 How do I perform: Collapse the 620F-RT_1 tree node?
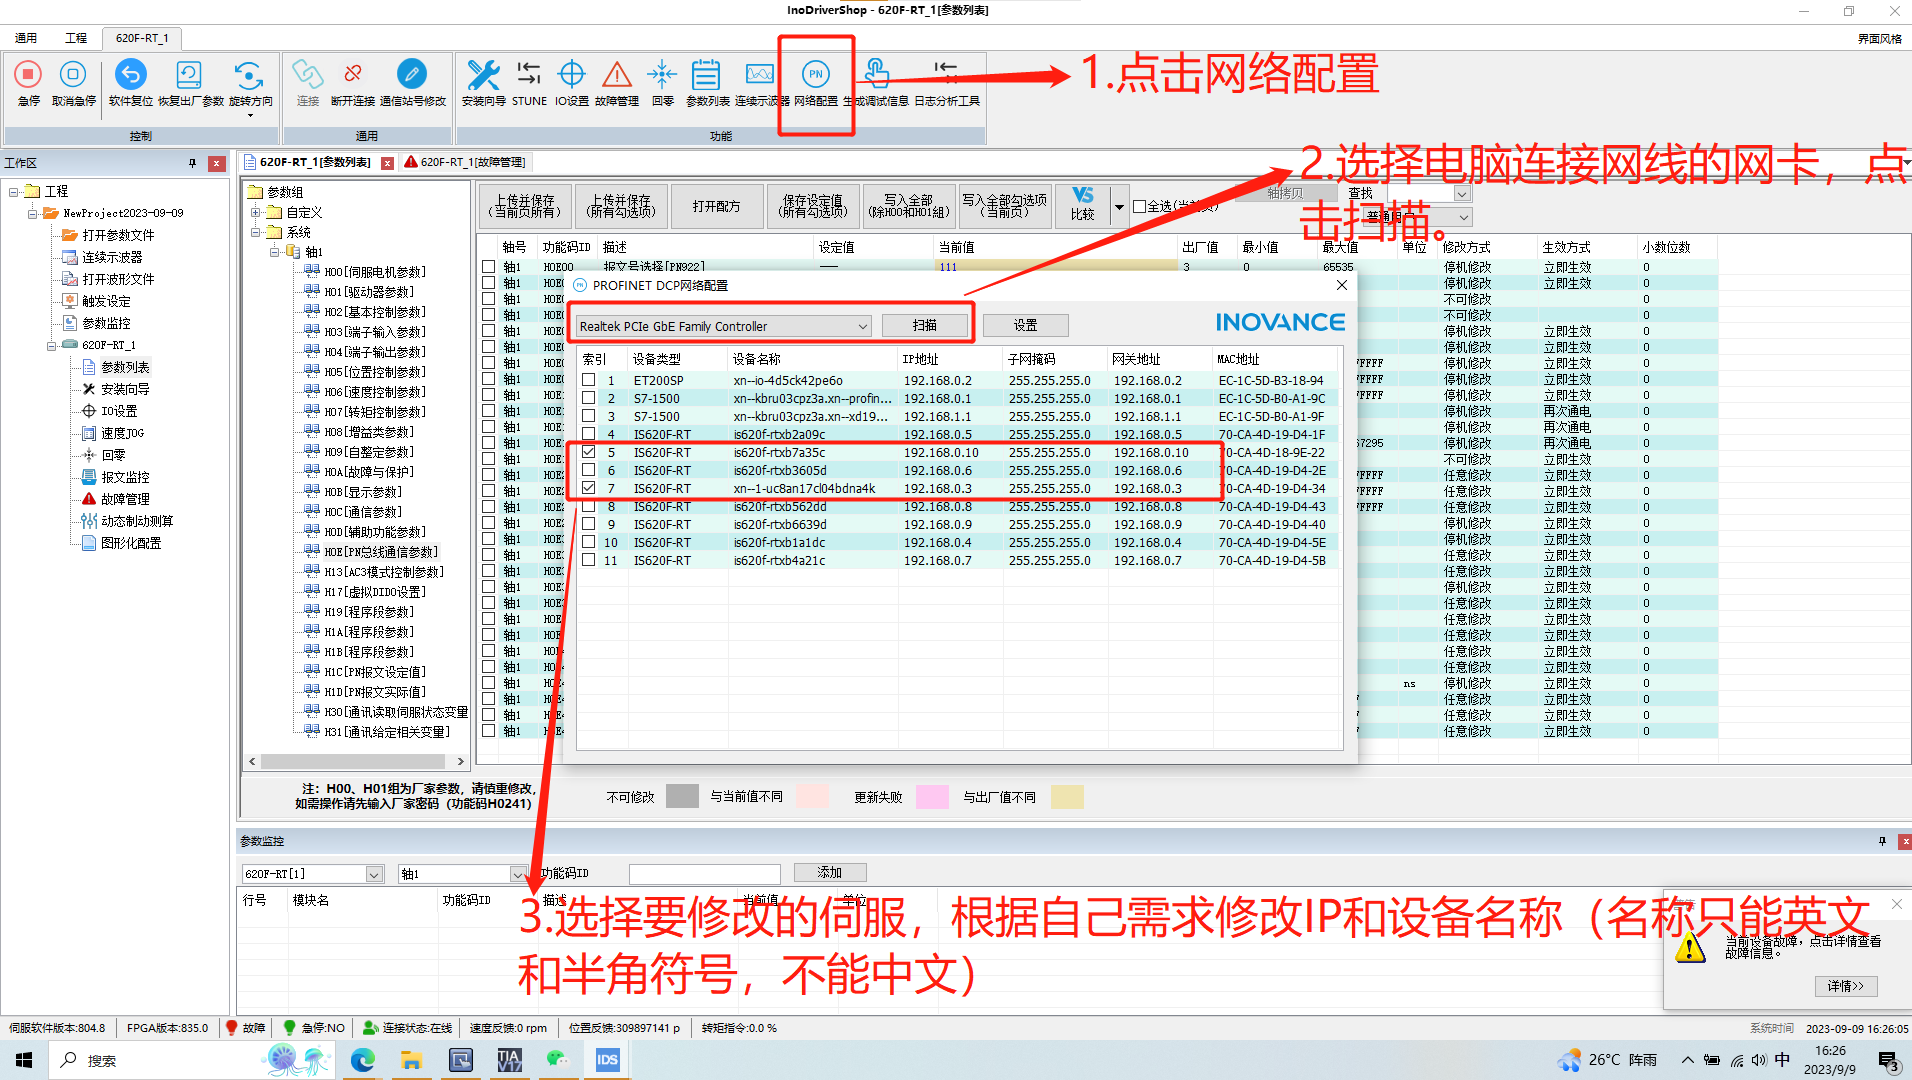[x=51, y=345]
